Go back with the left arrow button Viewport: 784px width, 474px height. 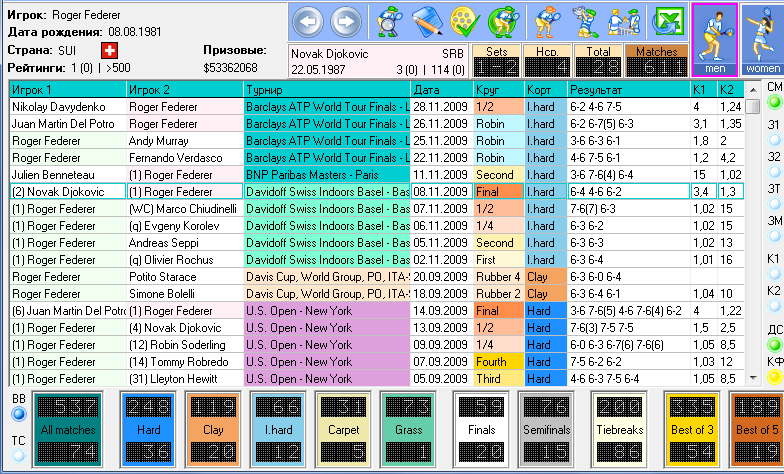[x=308, y=22]
